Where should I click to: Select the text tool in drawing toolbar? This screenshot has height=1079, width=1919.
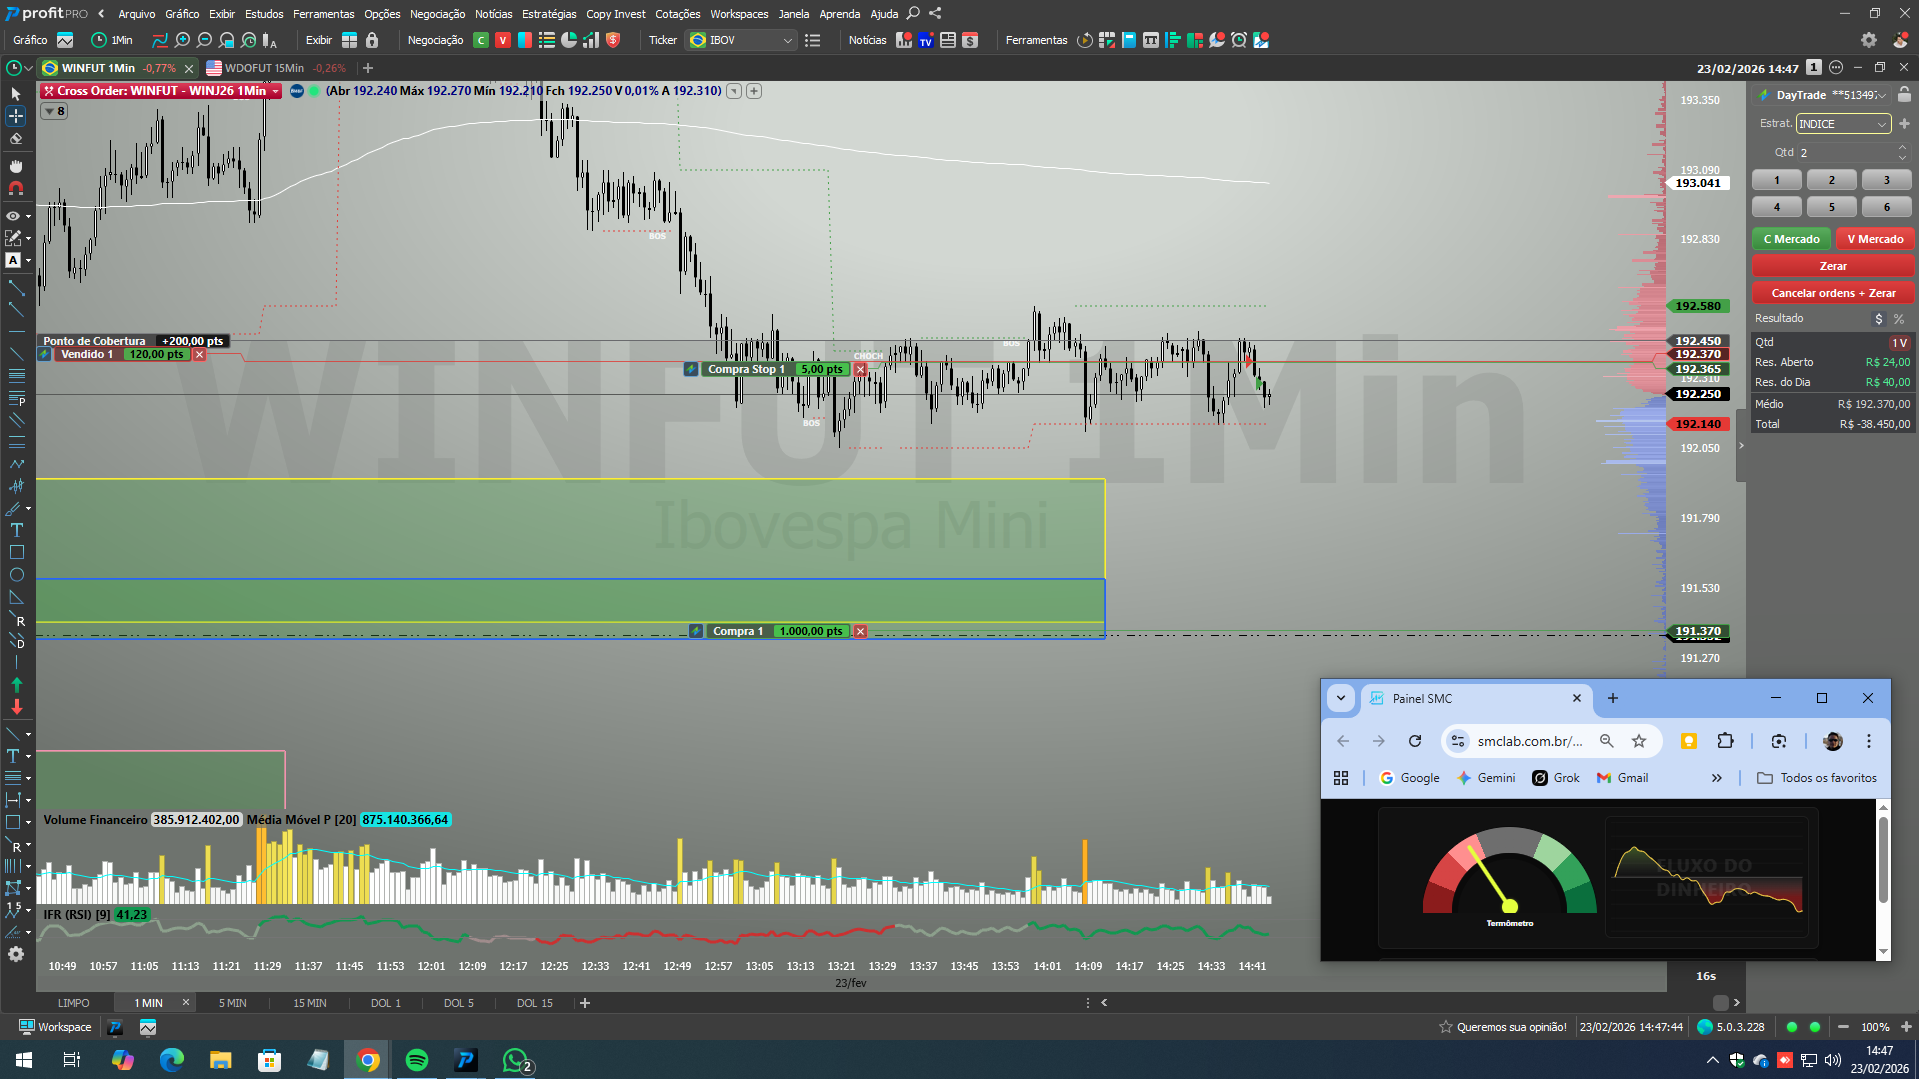16,530
